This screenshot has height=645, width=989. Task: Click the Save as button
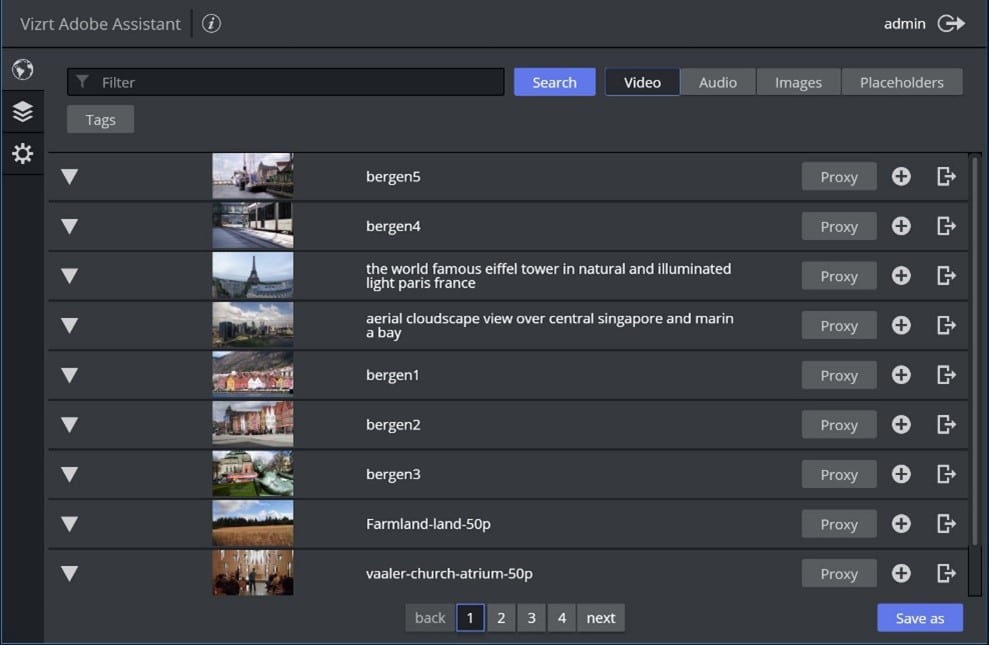click(919, 617)
